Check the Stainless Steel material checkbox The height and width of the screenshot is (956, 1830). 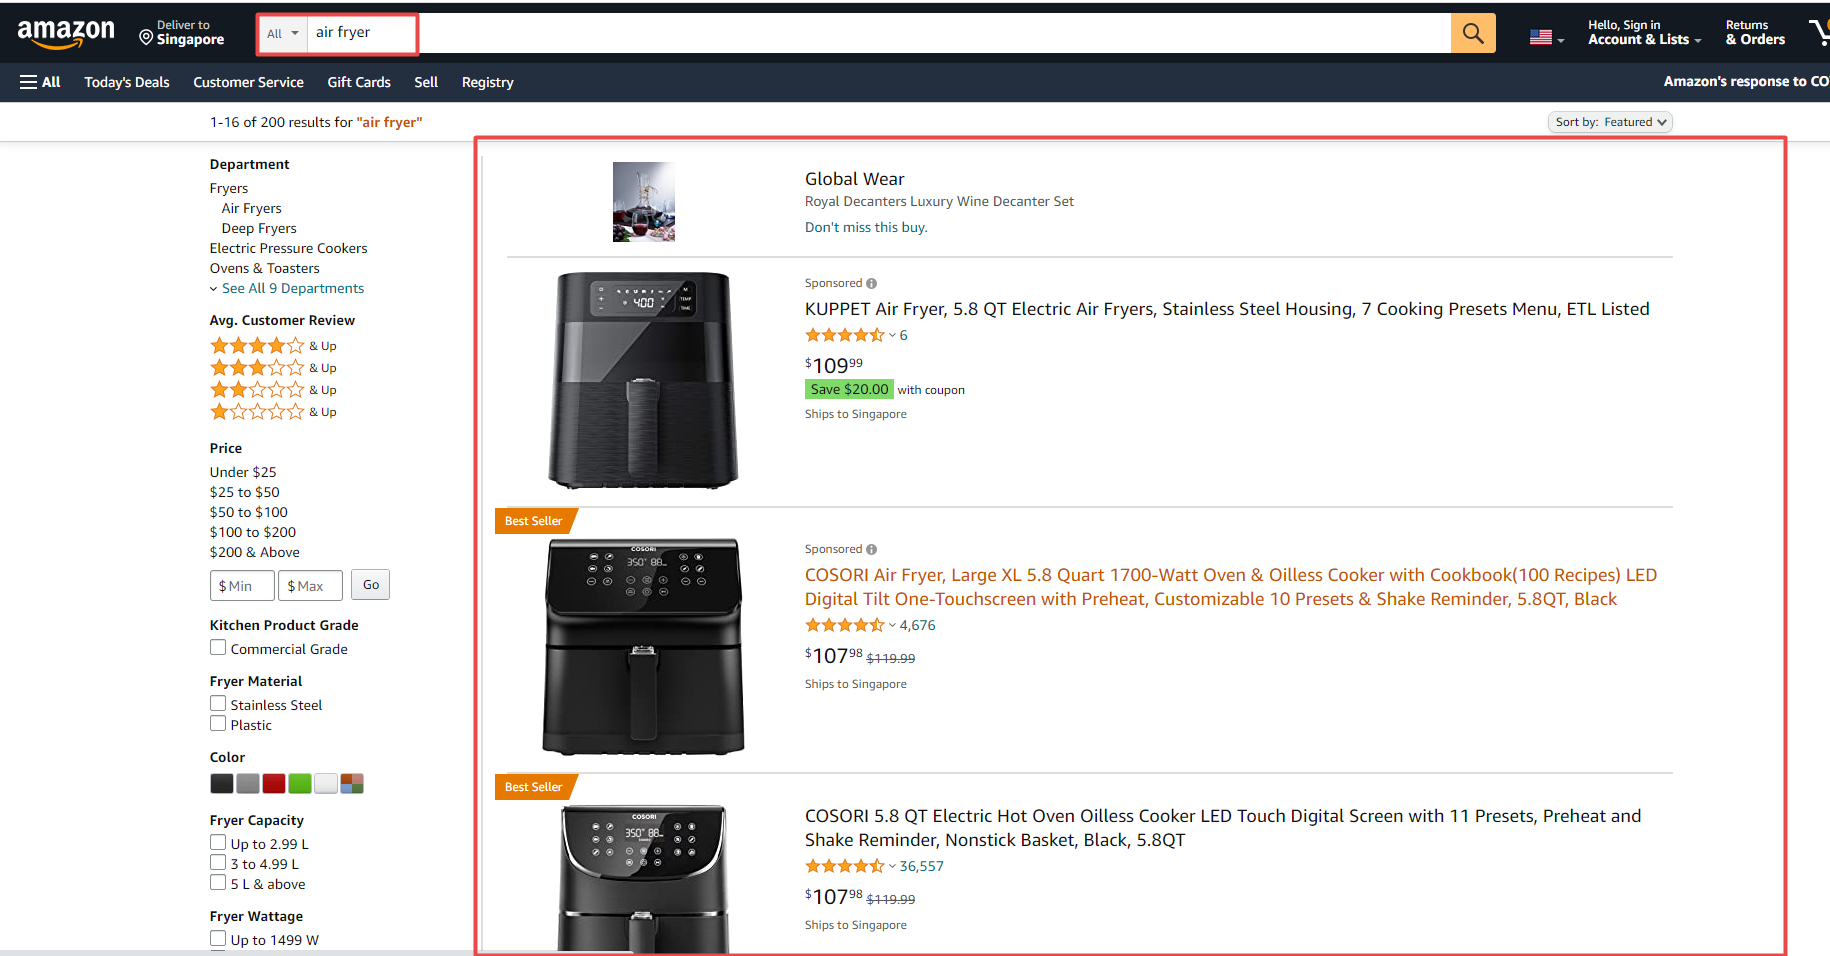click(218, 704)
